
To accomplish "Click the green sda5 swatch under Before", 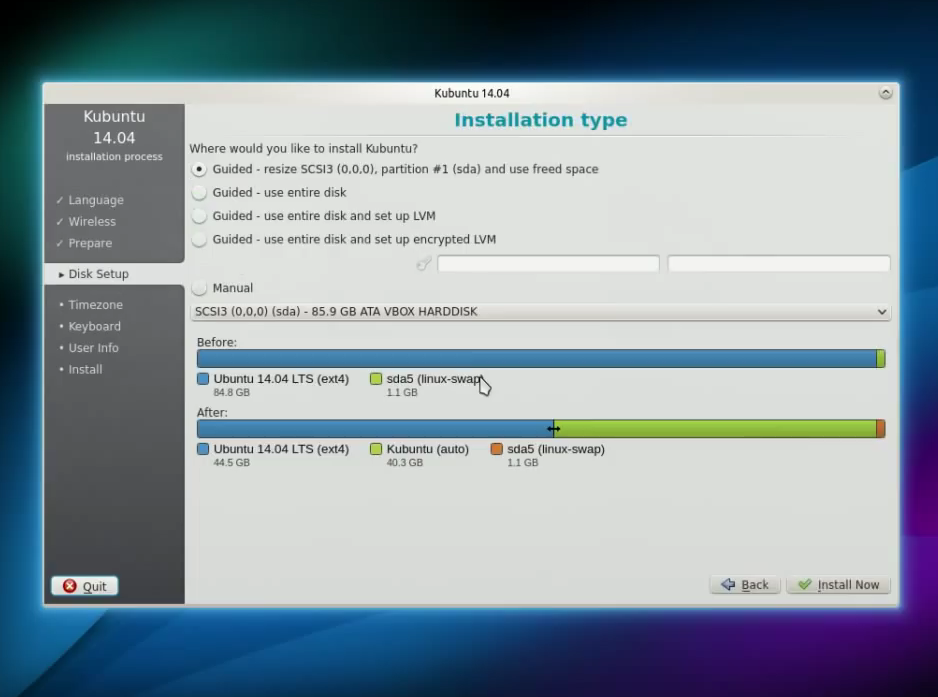I will (376, 379).
